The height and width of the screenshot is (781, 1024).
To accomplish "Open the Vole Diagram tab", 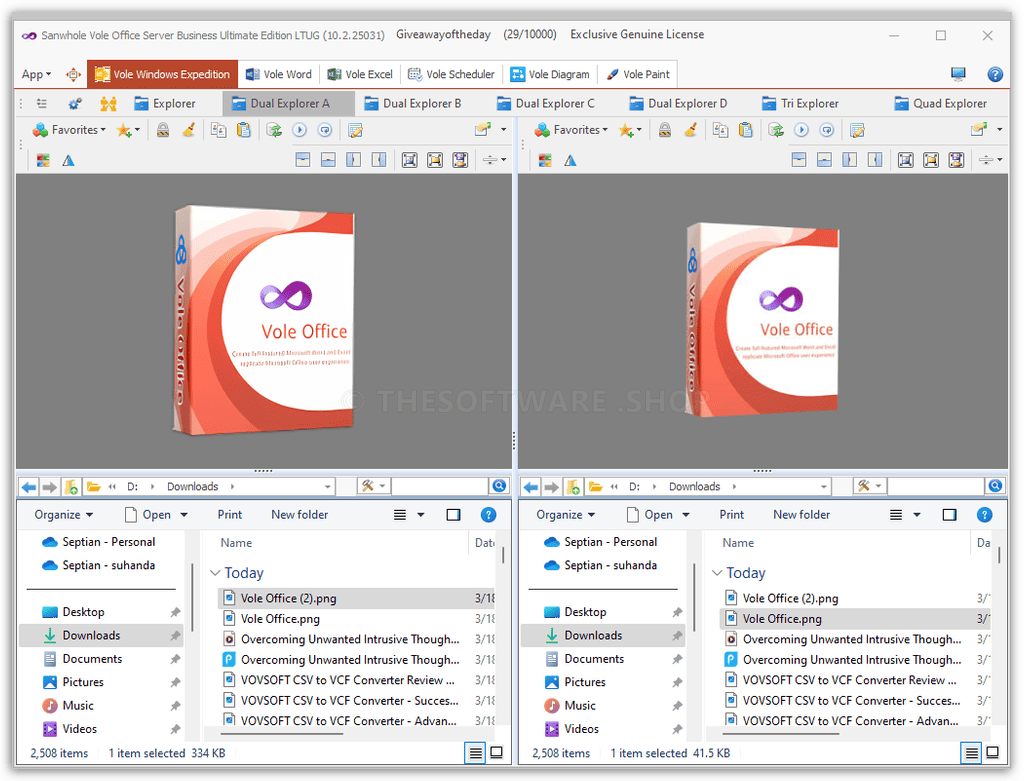I will click(x=550, y=74).
